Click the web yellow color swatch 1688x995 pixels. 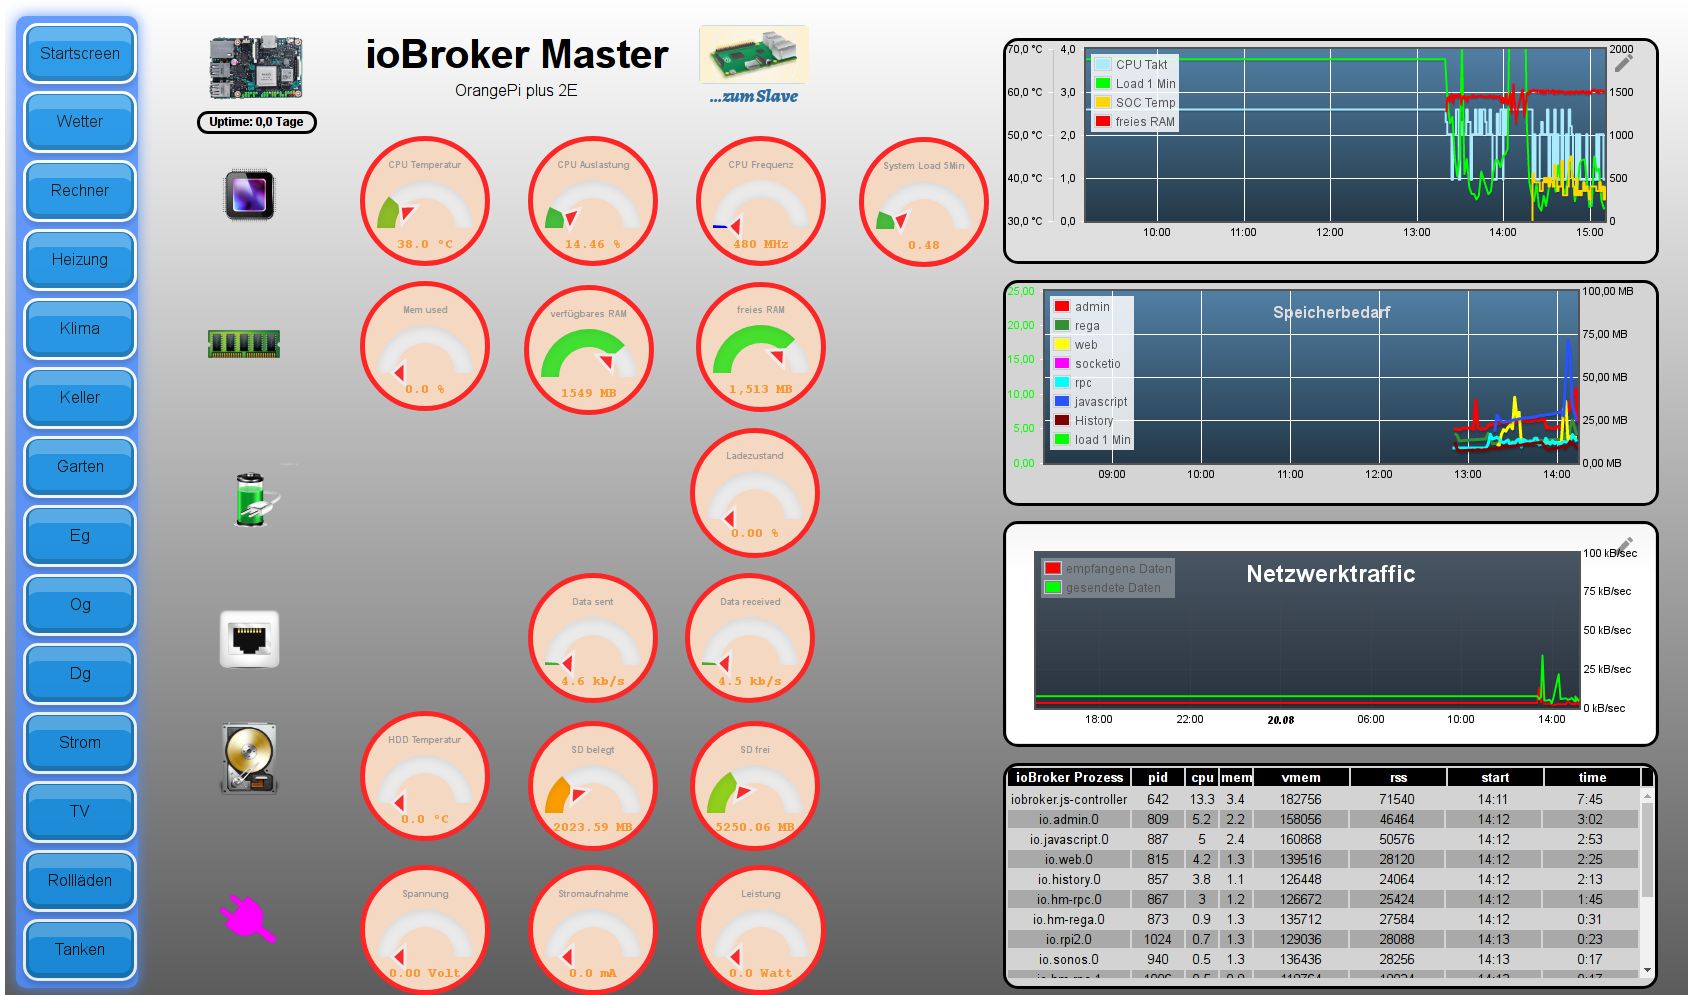click(x=1062, y=345)
